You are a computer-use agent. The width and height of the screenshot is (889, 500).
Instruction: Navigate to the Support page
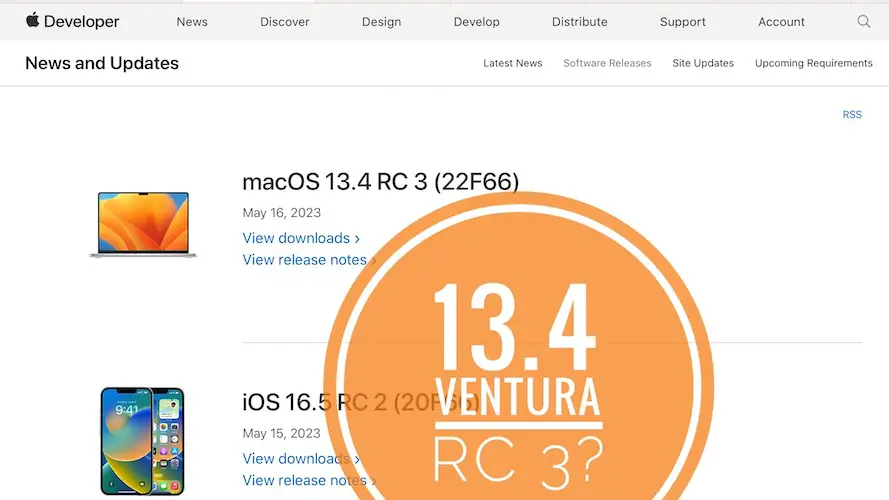click(x=682, y=22)
